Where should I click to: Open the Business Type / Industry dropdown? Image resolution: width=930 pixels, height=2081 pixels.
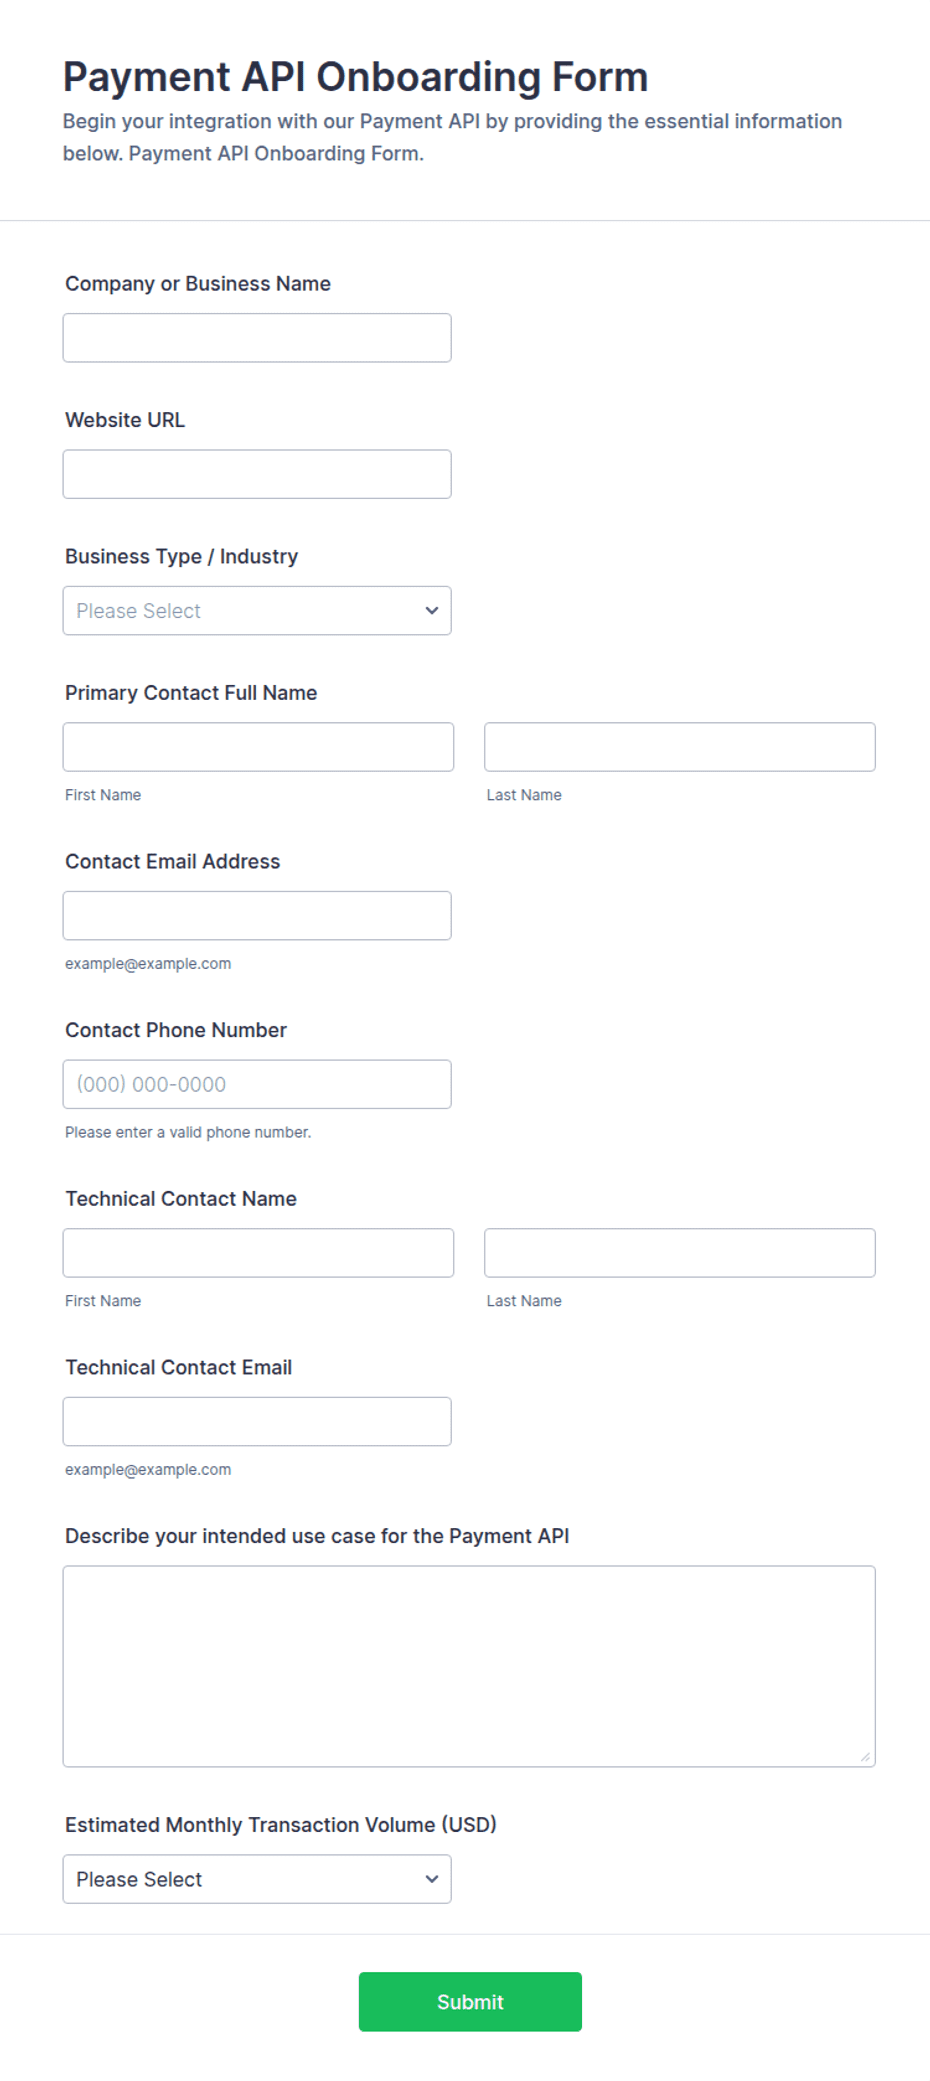[x=257, y=611]
